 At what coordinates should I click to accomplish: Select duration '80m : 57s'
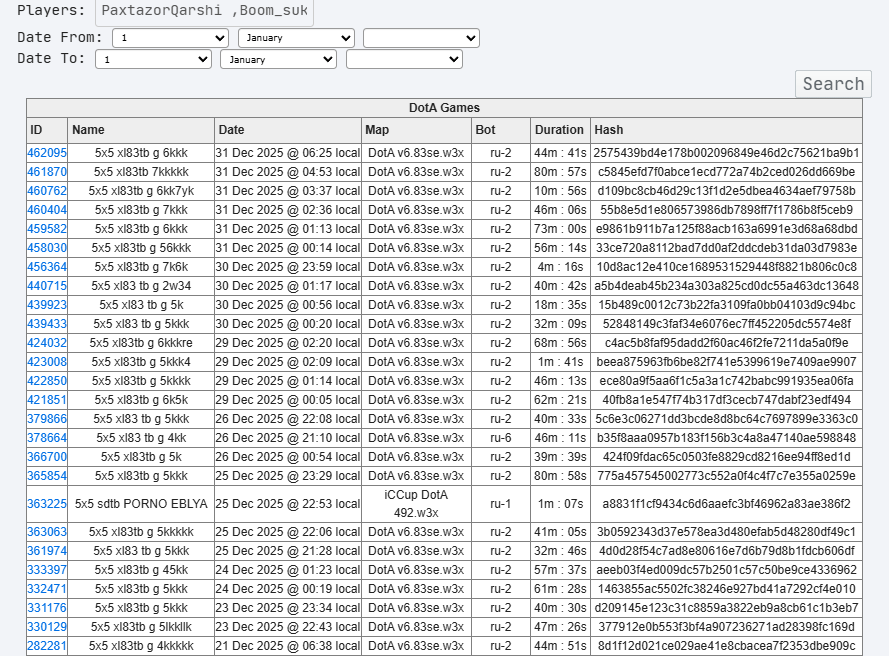point(561,172)
